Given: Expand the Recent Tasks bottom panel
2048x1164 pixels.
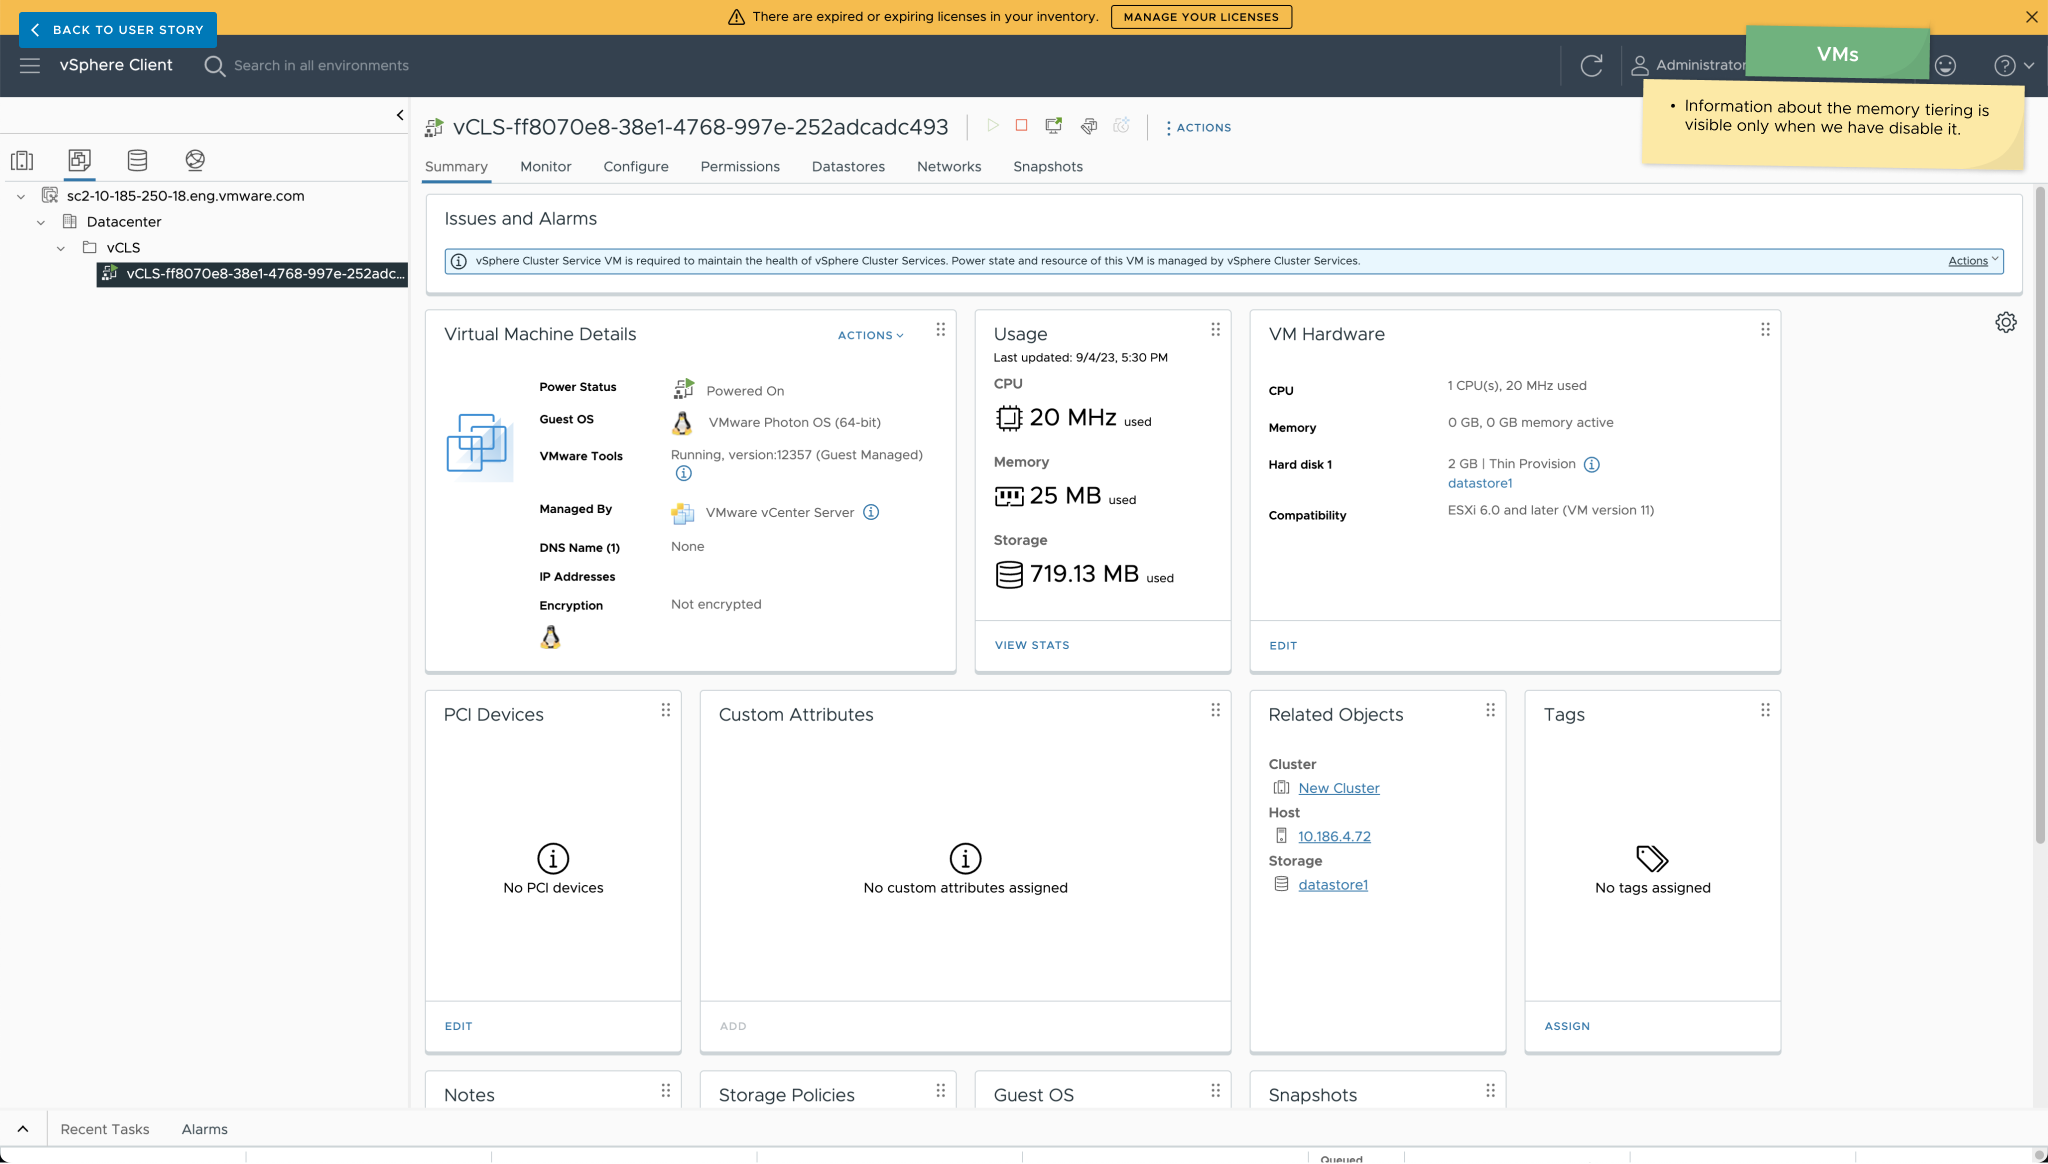Looking at the screenshot, I should (x=23, y=1129).
